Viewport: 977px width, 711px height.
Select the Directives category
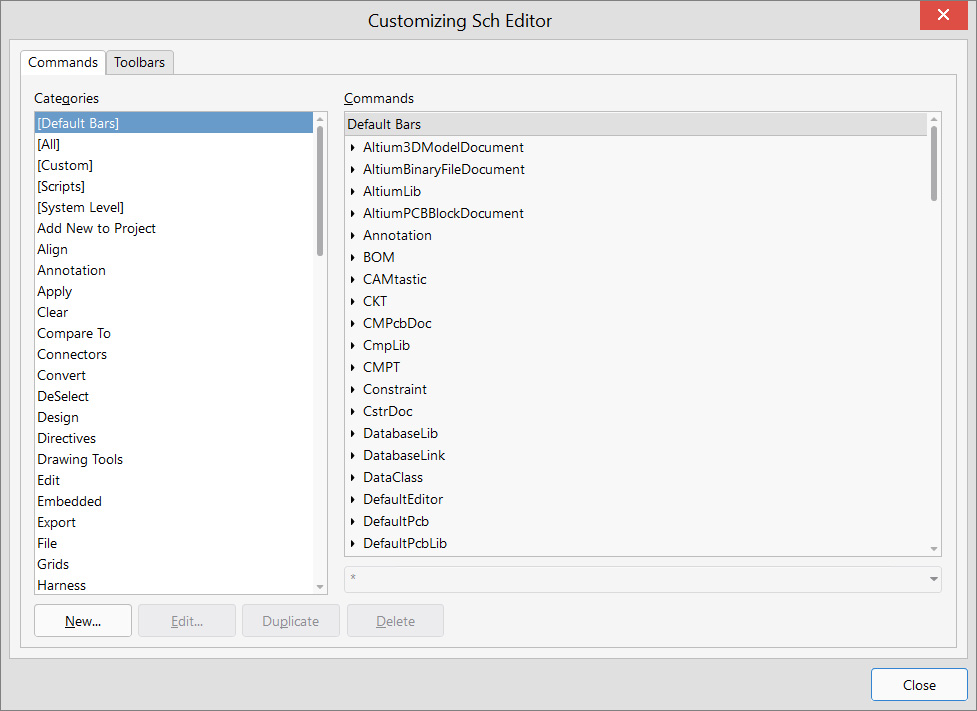(x=174, y=438)
